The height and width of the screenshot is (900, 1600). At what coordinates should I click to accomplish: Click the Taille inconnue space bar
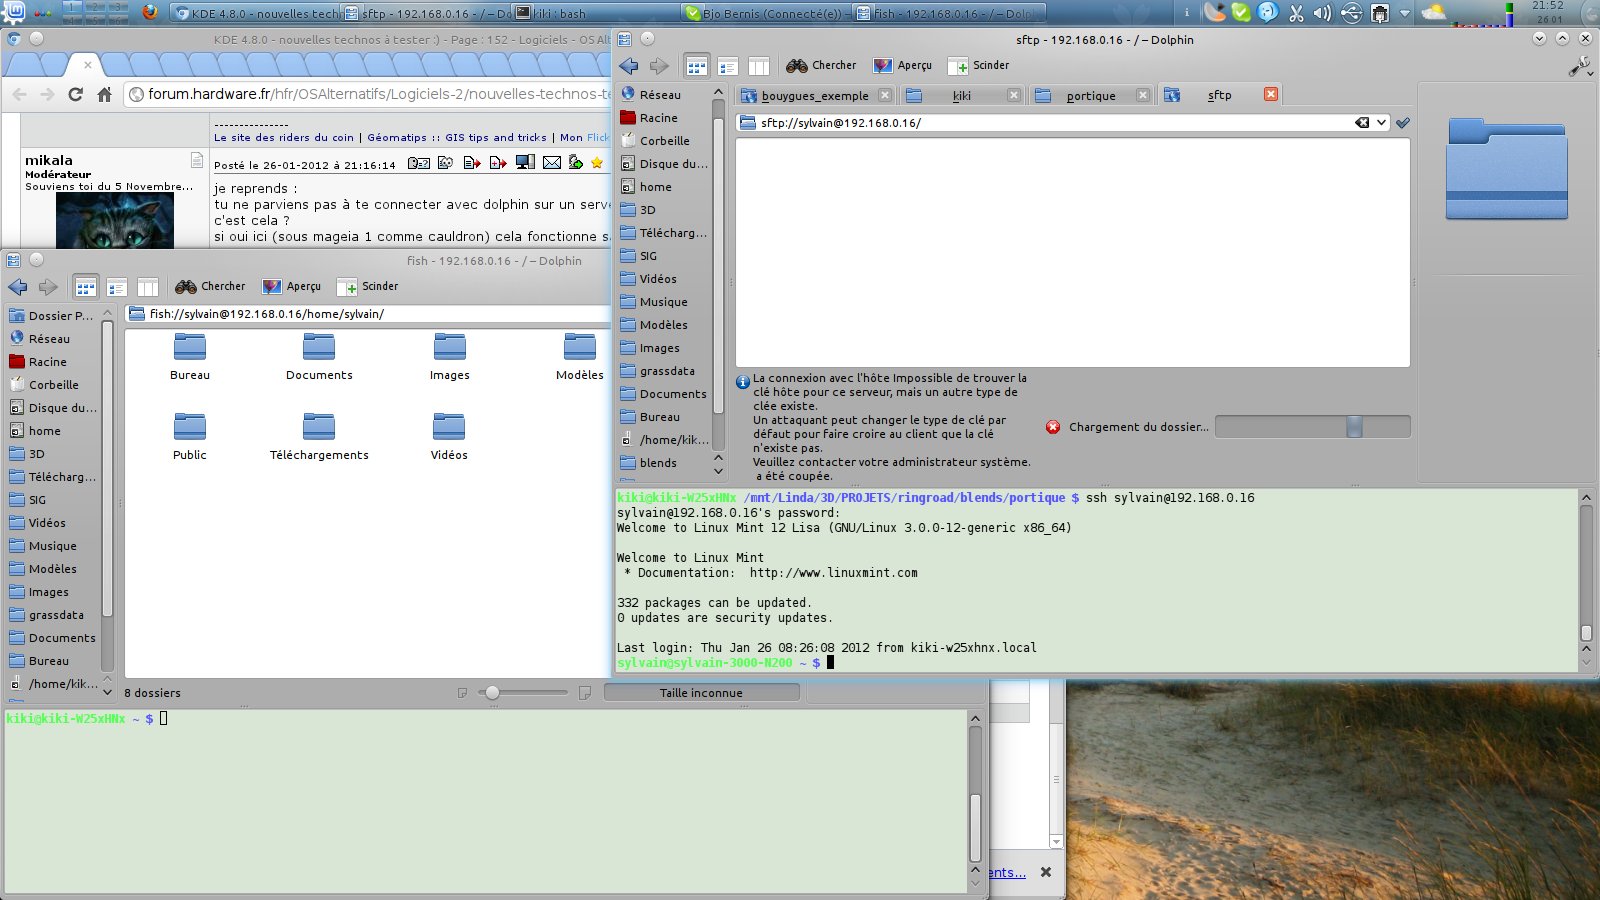(x=701, y=693)
